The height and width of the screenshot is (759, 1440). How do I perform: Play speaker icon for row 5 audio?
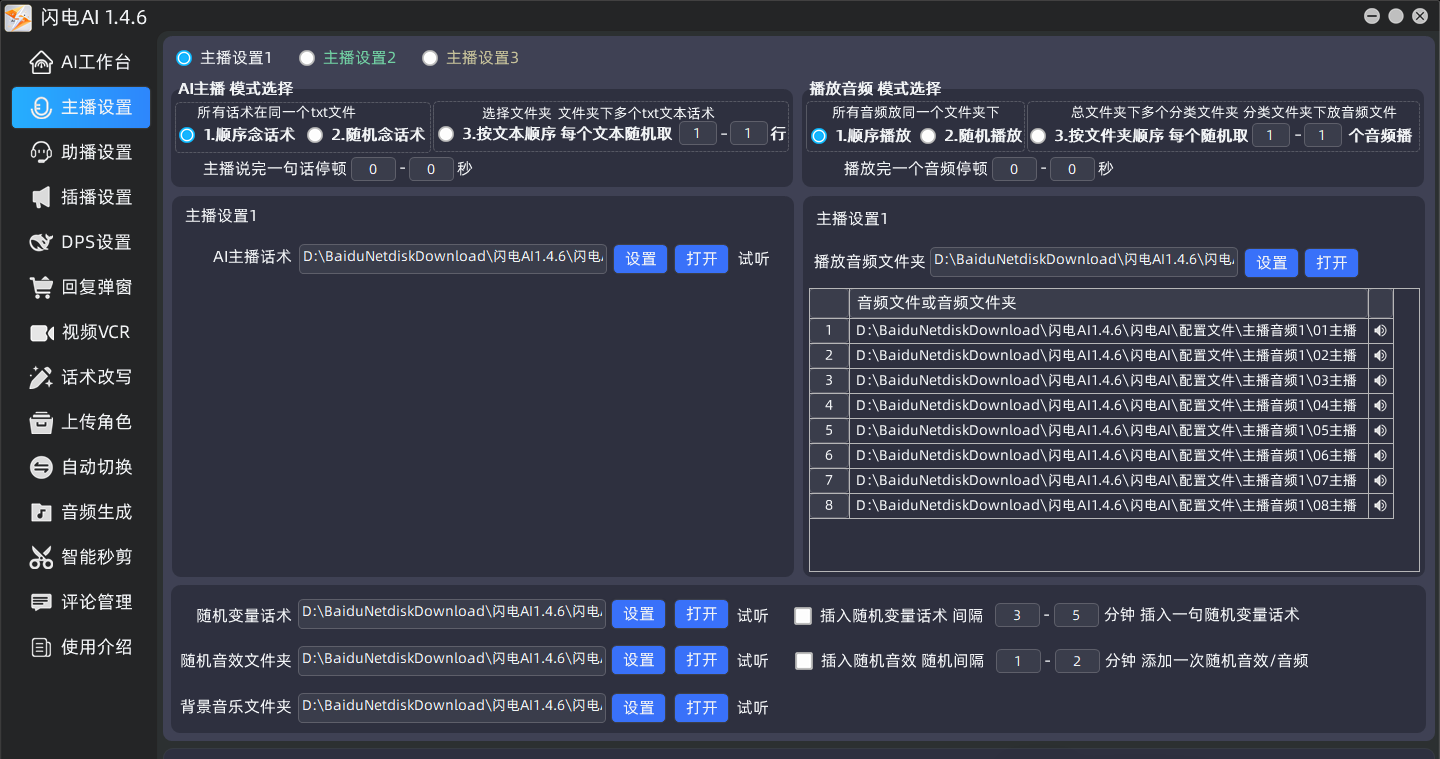tap(1380, 430)
